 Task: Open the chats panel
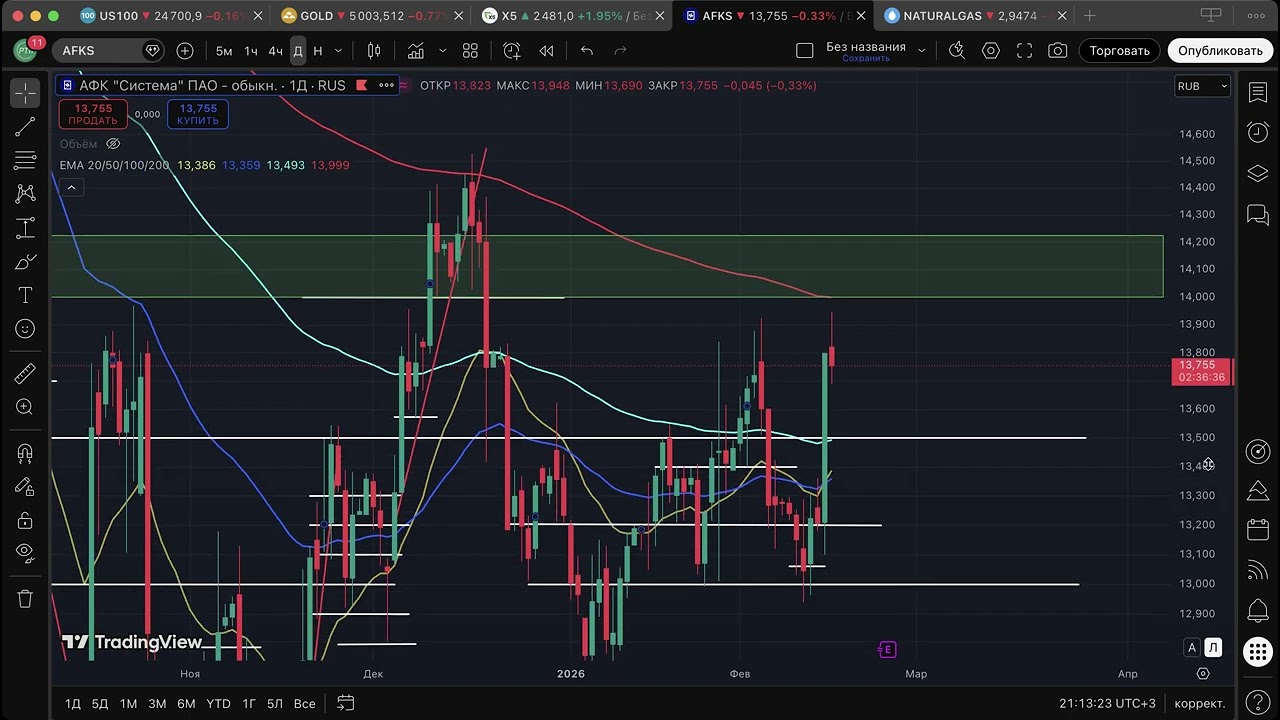[x=1258, y=213]
